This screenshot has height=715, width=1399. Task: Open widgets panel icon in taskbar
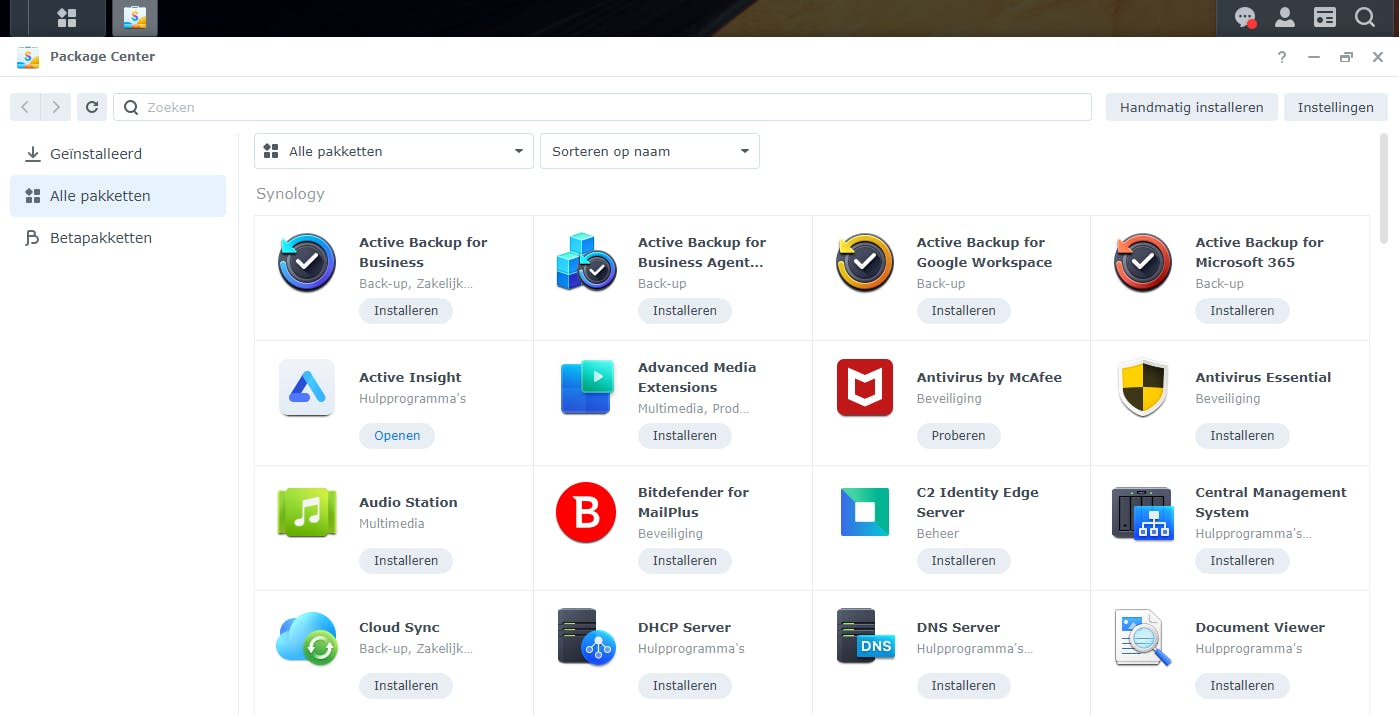click(1325, 17)
